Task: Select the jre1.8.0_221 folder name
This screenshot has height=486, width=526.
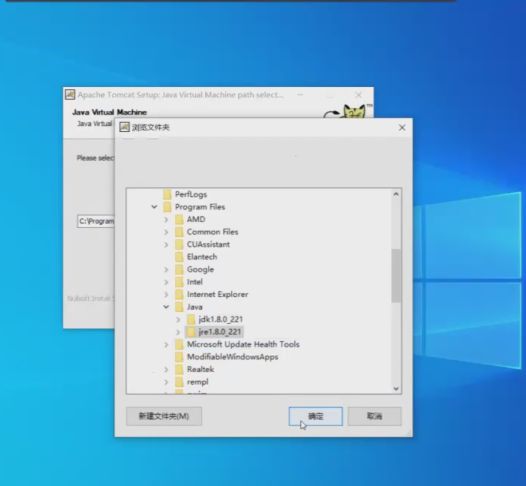Action: pos(220,332)
